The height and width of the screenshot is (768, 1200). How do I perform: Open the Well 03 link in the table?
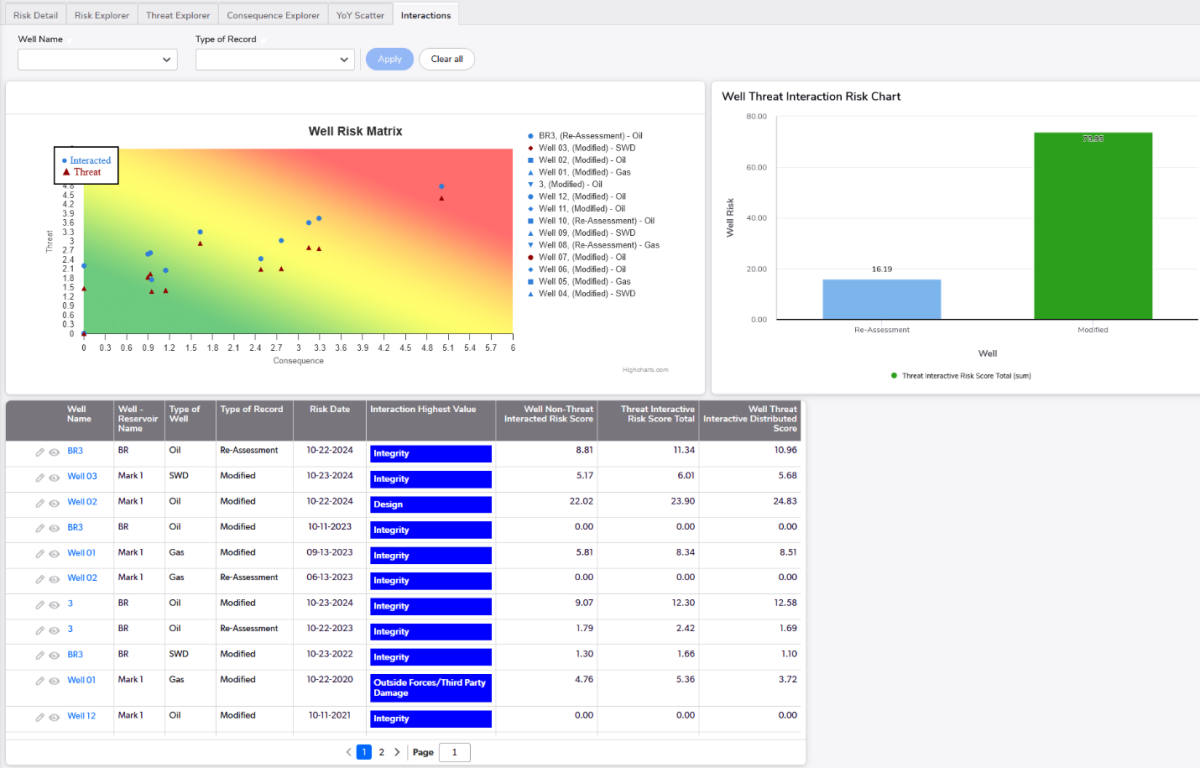click(x=82, y=476)
